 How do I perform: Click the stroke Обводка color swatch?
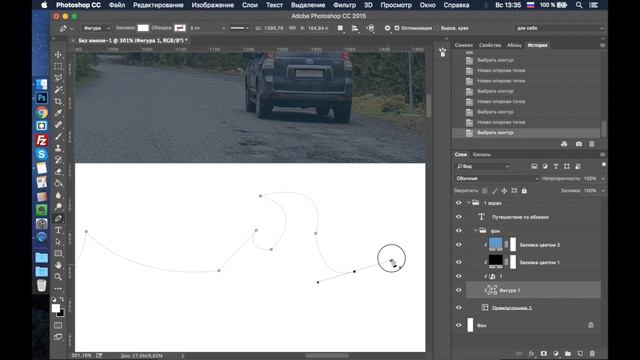[180, 28]
